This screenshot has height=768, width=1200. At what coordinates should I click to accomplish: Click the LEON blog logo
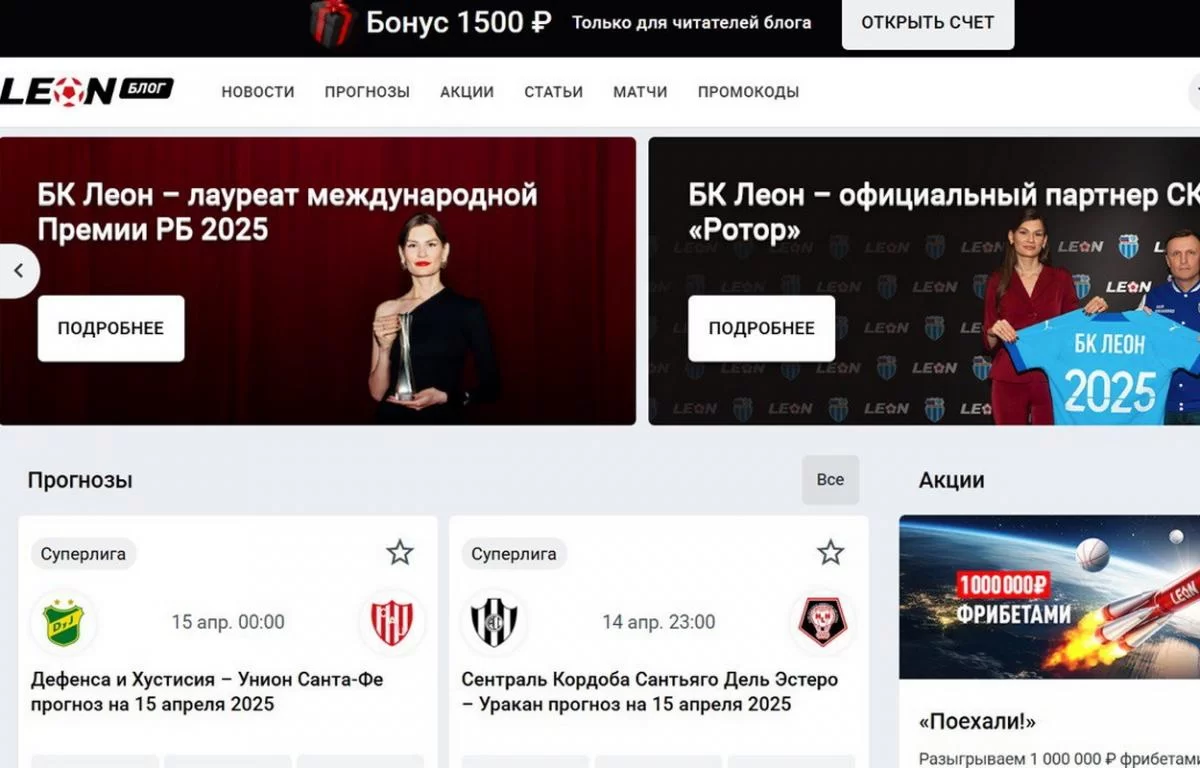point(88,91)
